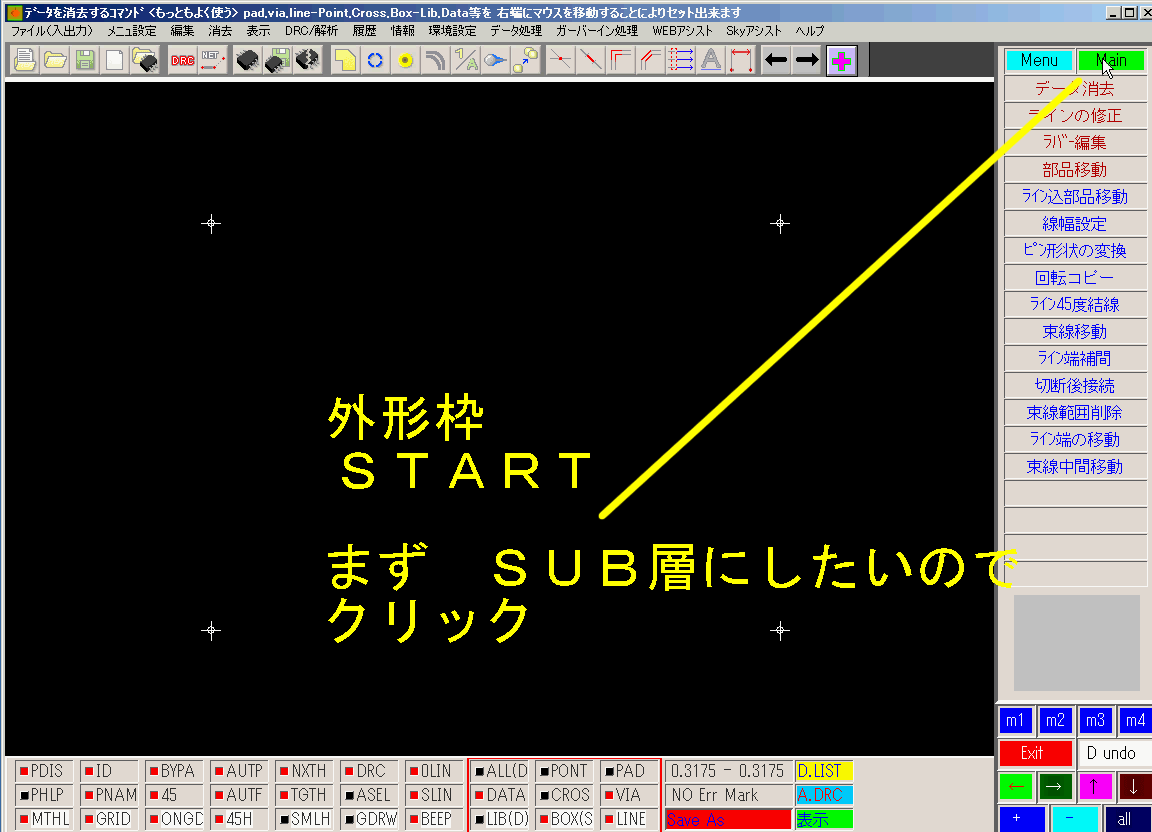
Task: Click the 1/A text numbering icon
Action: [466, 60]
